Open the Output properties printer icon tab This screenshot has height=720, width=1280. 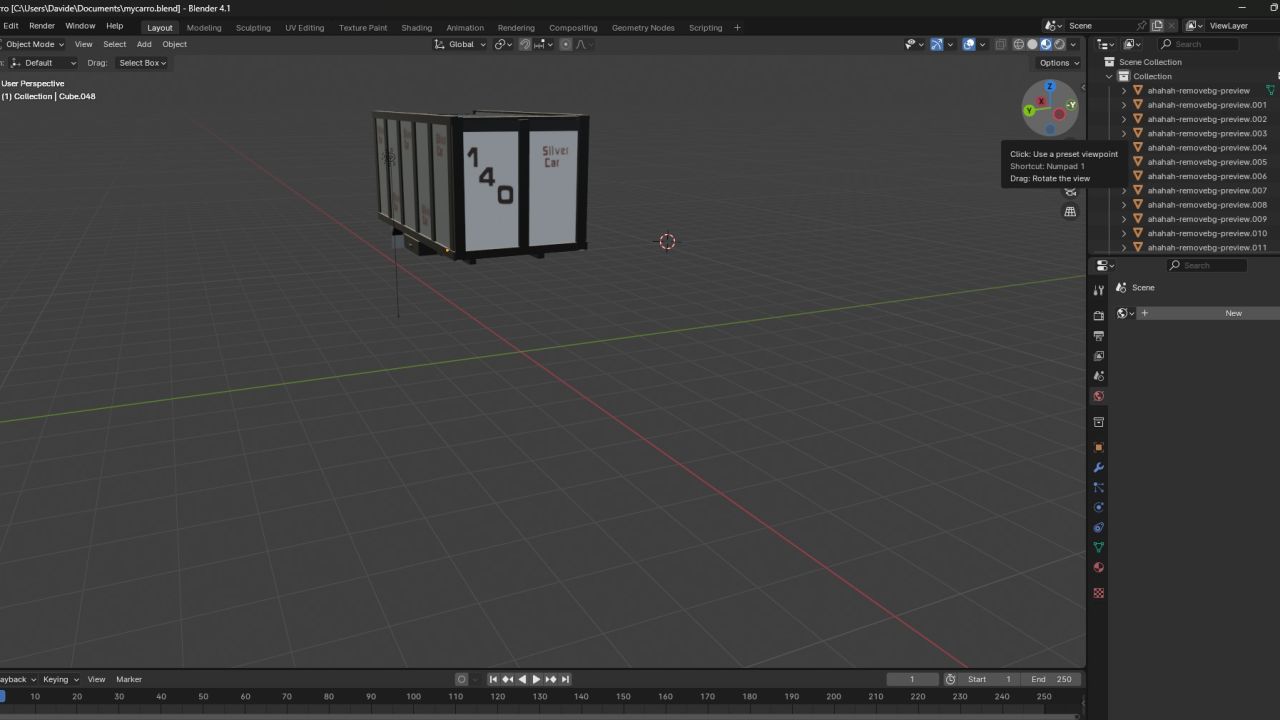(1098, 336)
